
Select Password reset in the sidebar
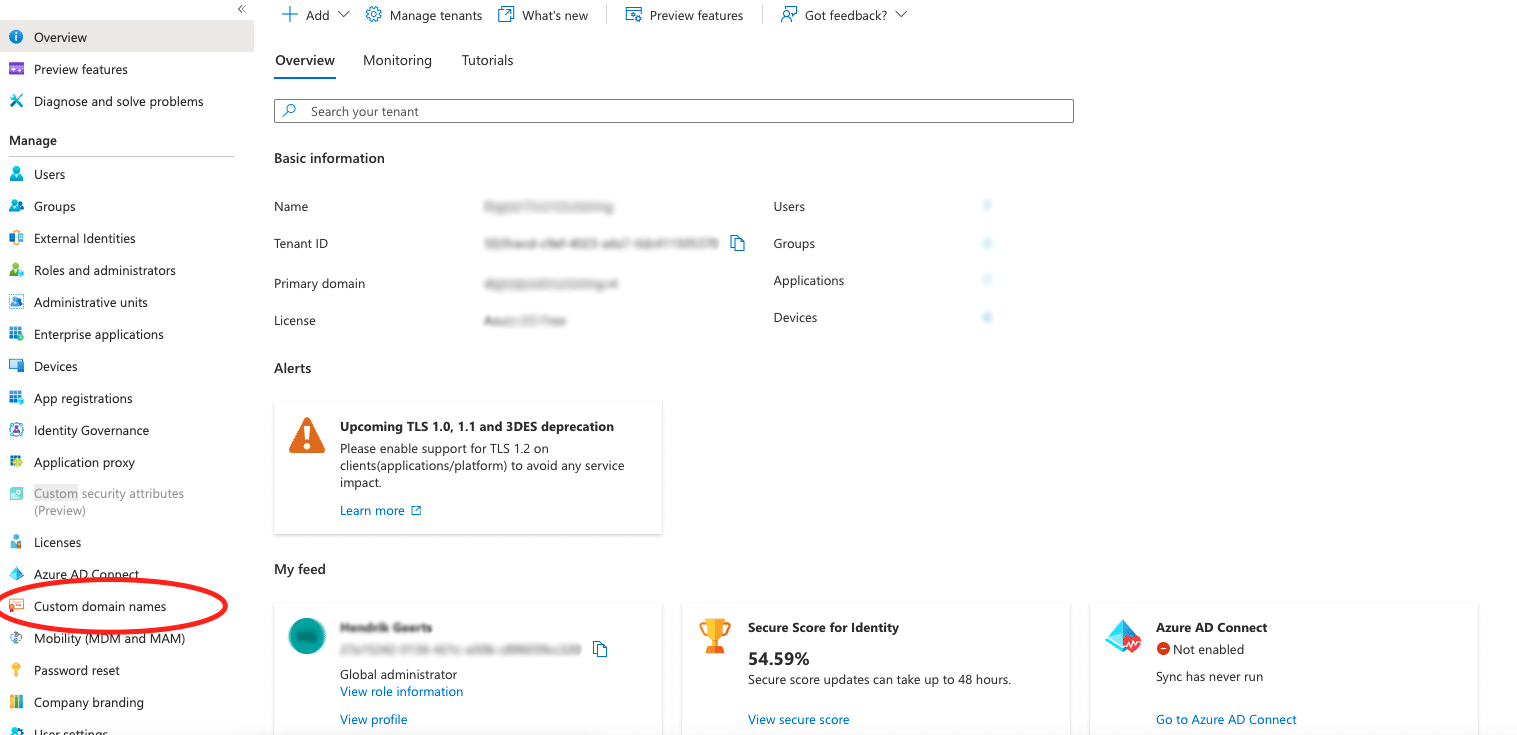[x=77, y=670]
